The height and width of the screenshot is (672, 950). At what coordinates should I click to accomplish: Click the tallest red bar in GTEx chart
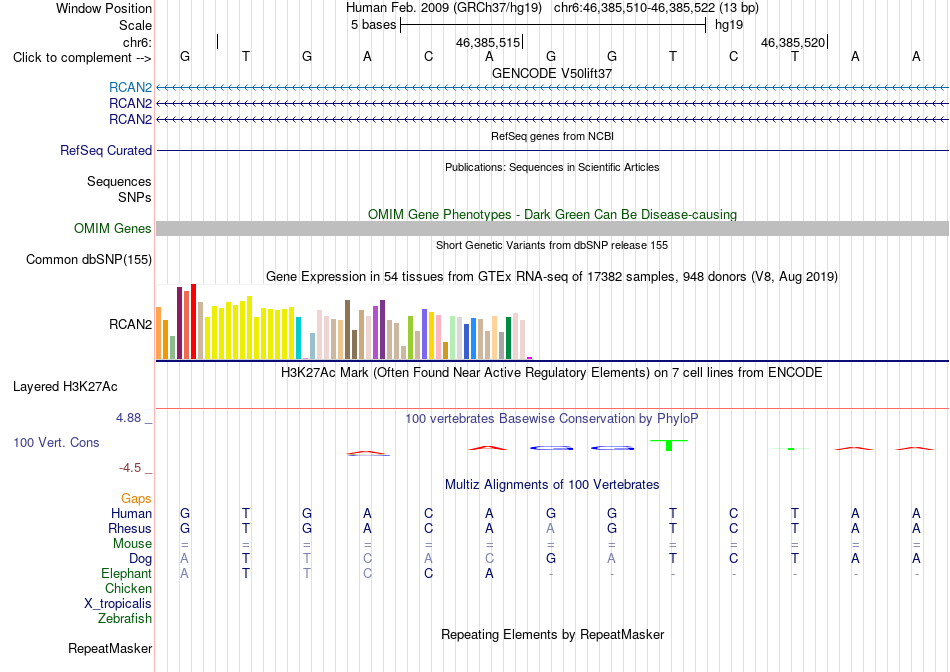[x=193, y=321]
